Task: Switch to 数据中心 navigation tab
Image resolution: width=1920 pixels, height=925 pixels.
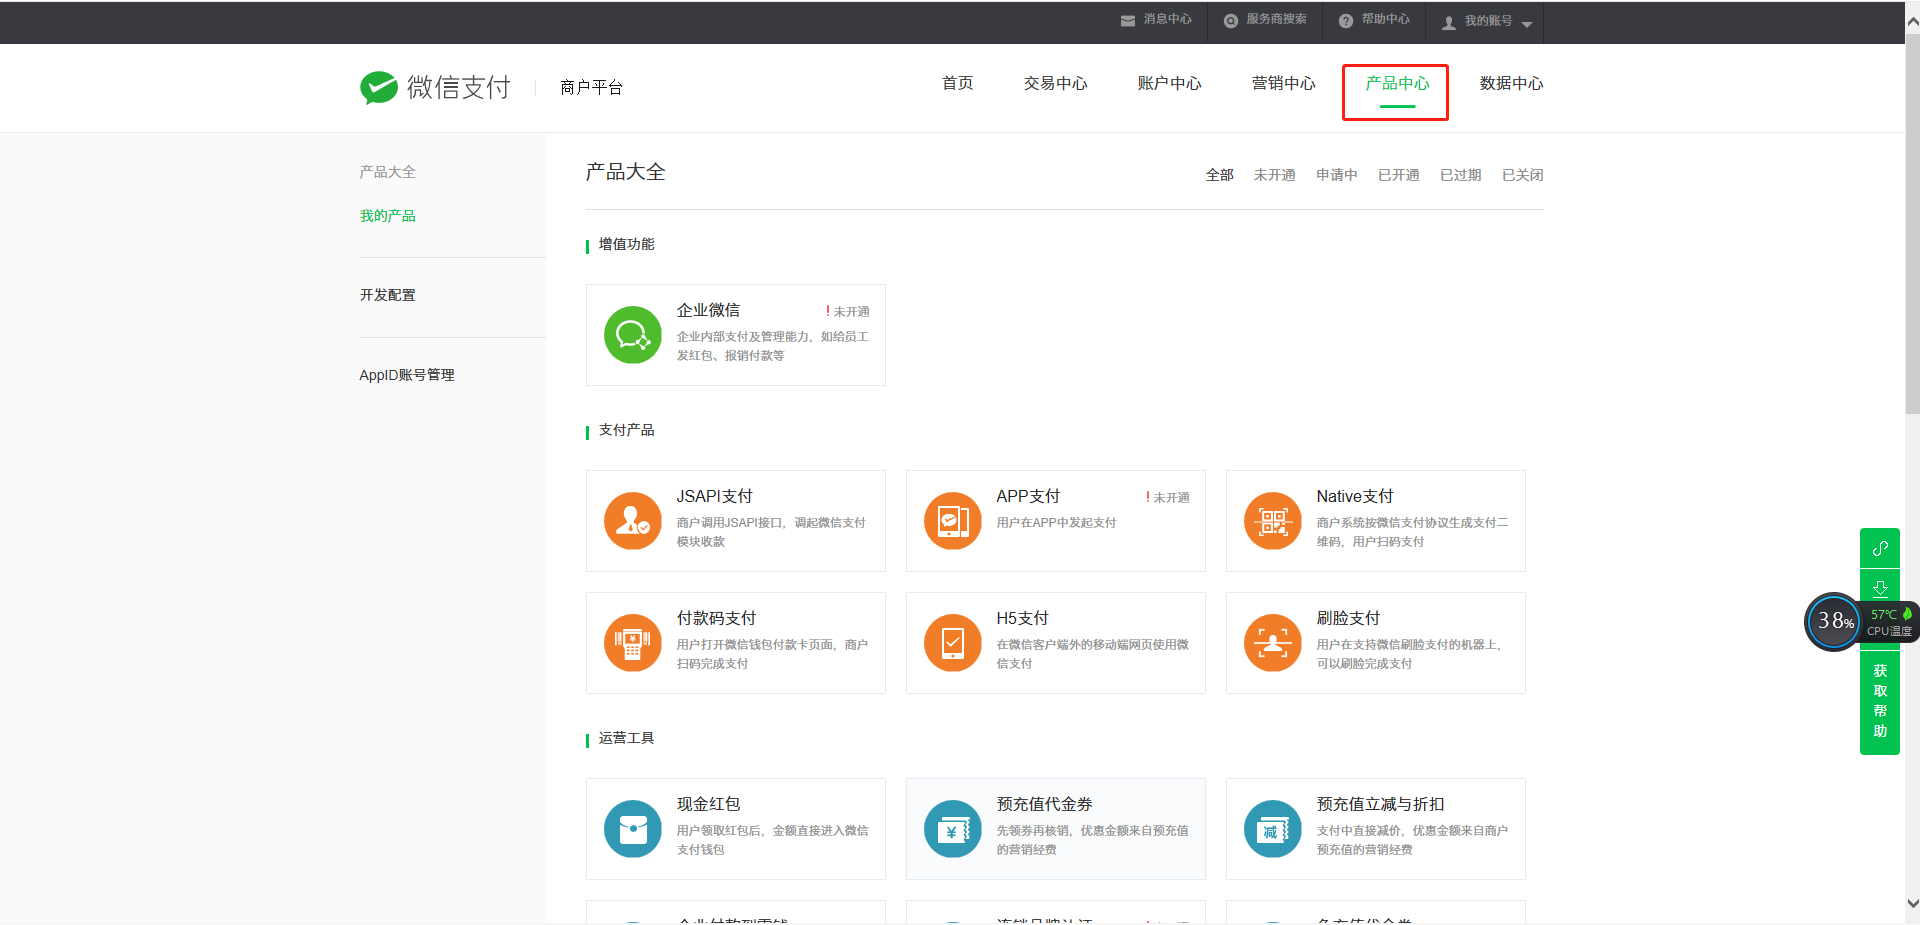Action: click(x=1511, y=84)
